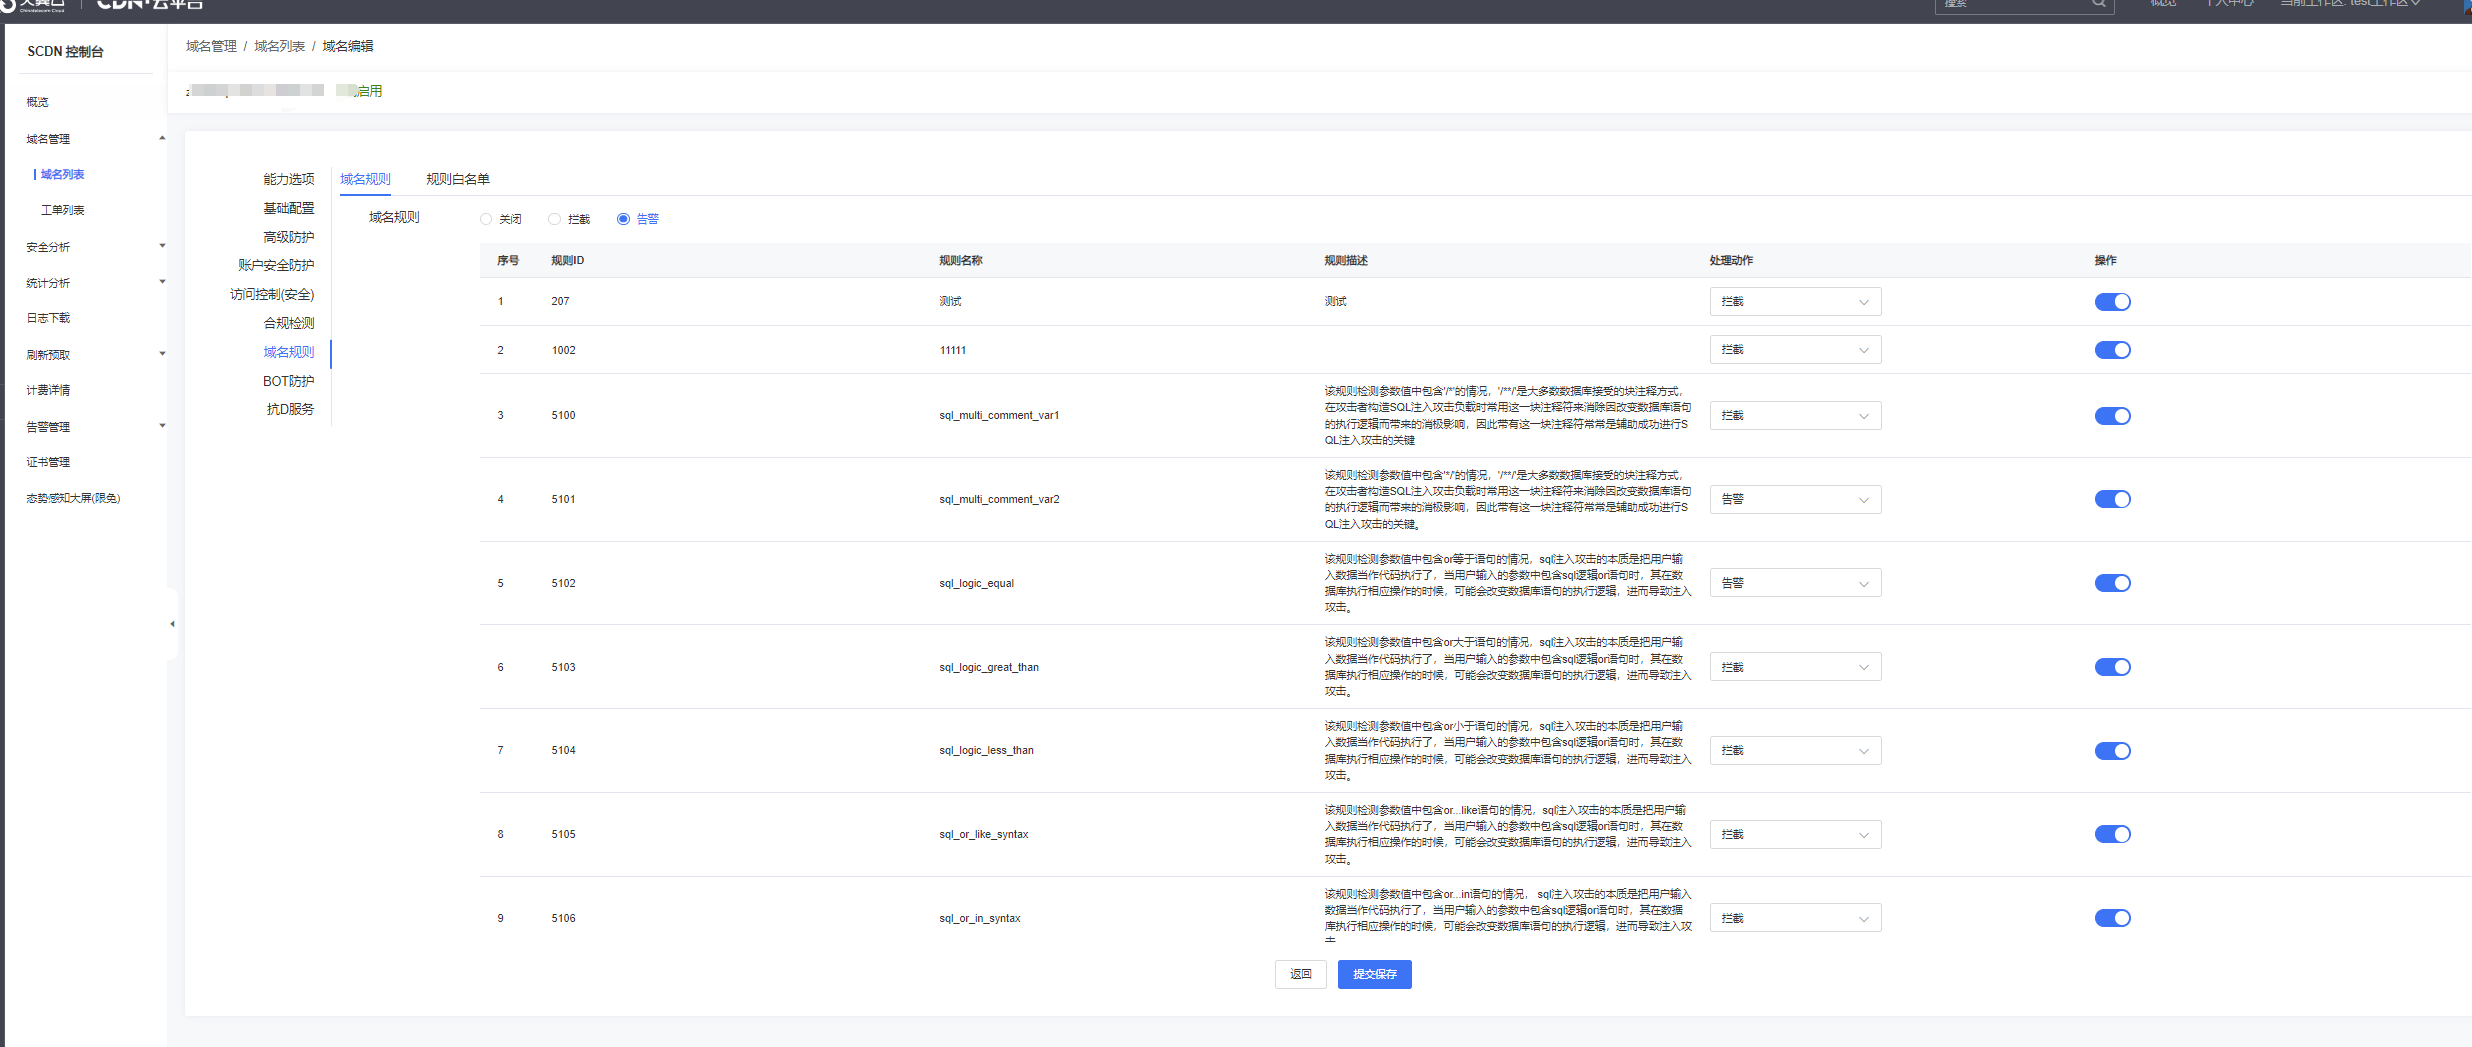Switch to the 合规检测 section

289,323
